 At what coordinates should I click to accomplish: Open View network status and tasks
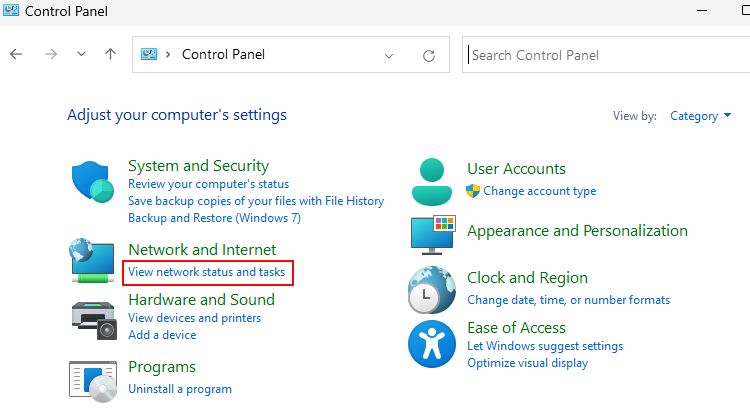[x=207, y=272]
